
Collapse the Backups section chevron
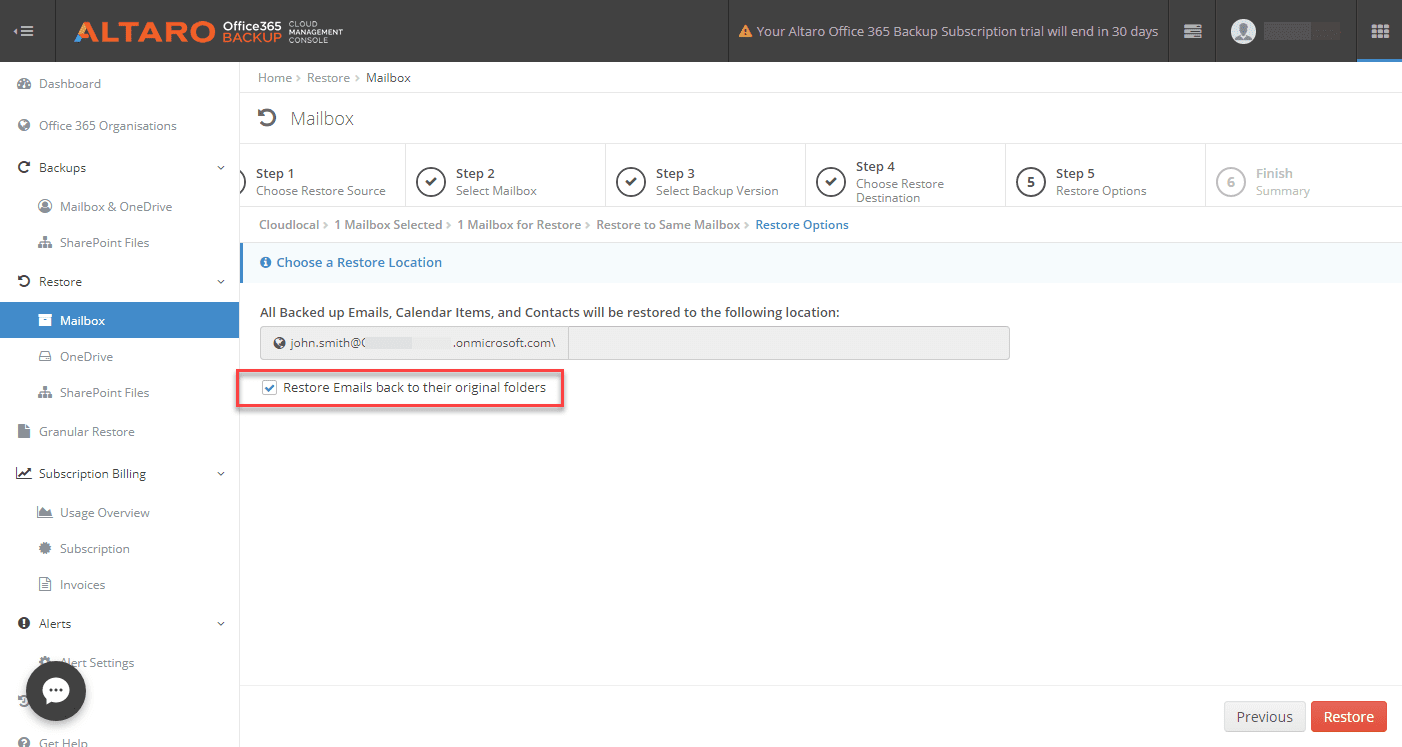click(221, 168)
